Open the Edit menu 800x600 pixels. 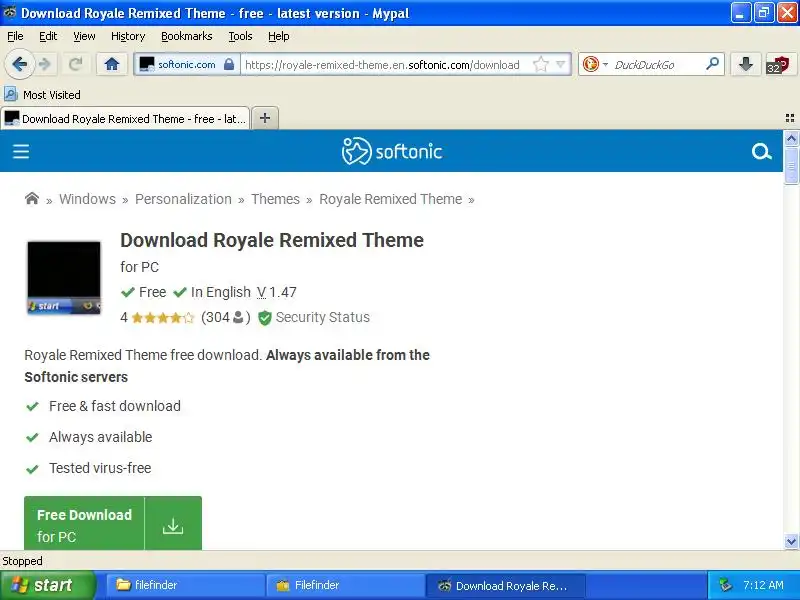48,36
